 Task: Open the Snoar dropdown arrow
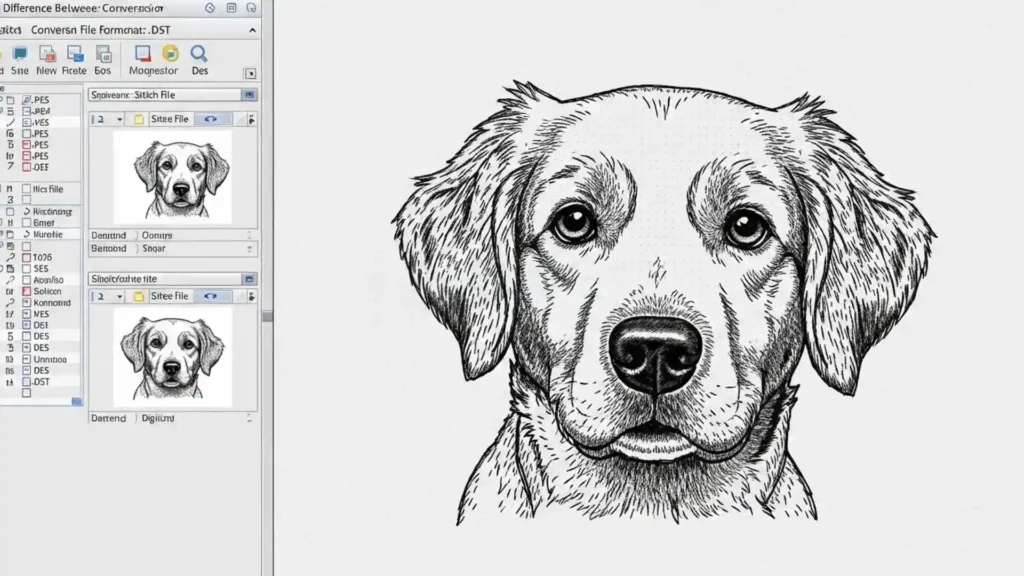249,249
